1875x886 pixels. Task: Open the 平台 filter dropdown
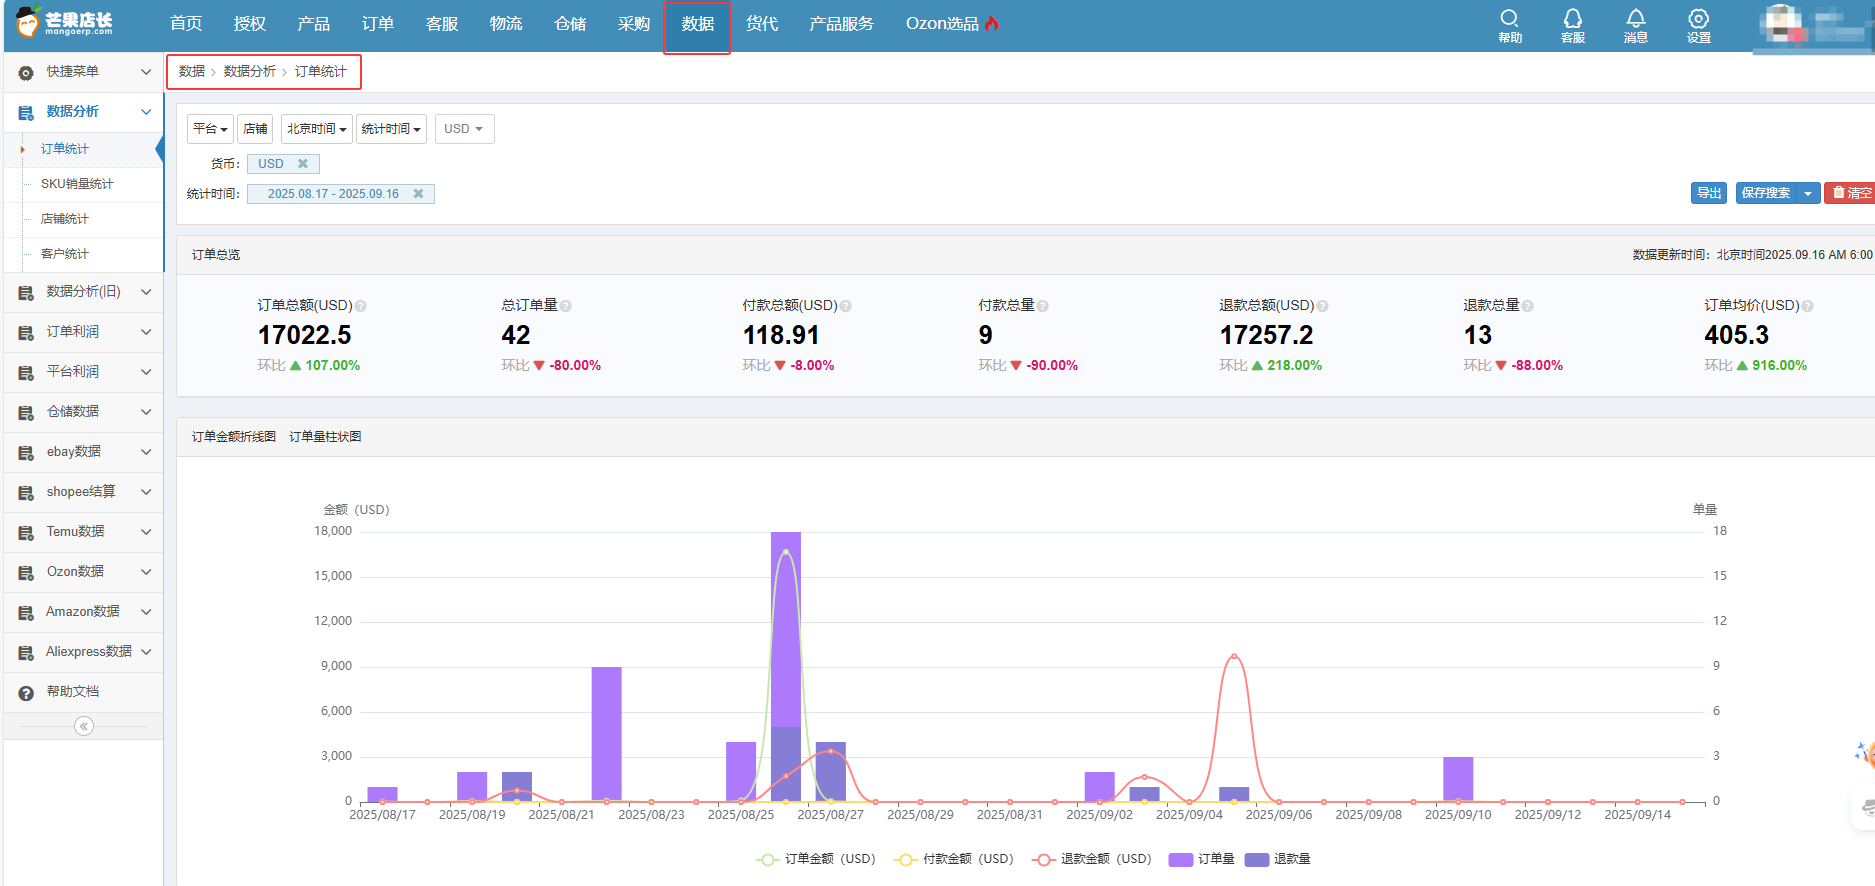pyautogui.click(x=210, y=129)
